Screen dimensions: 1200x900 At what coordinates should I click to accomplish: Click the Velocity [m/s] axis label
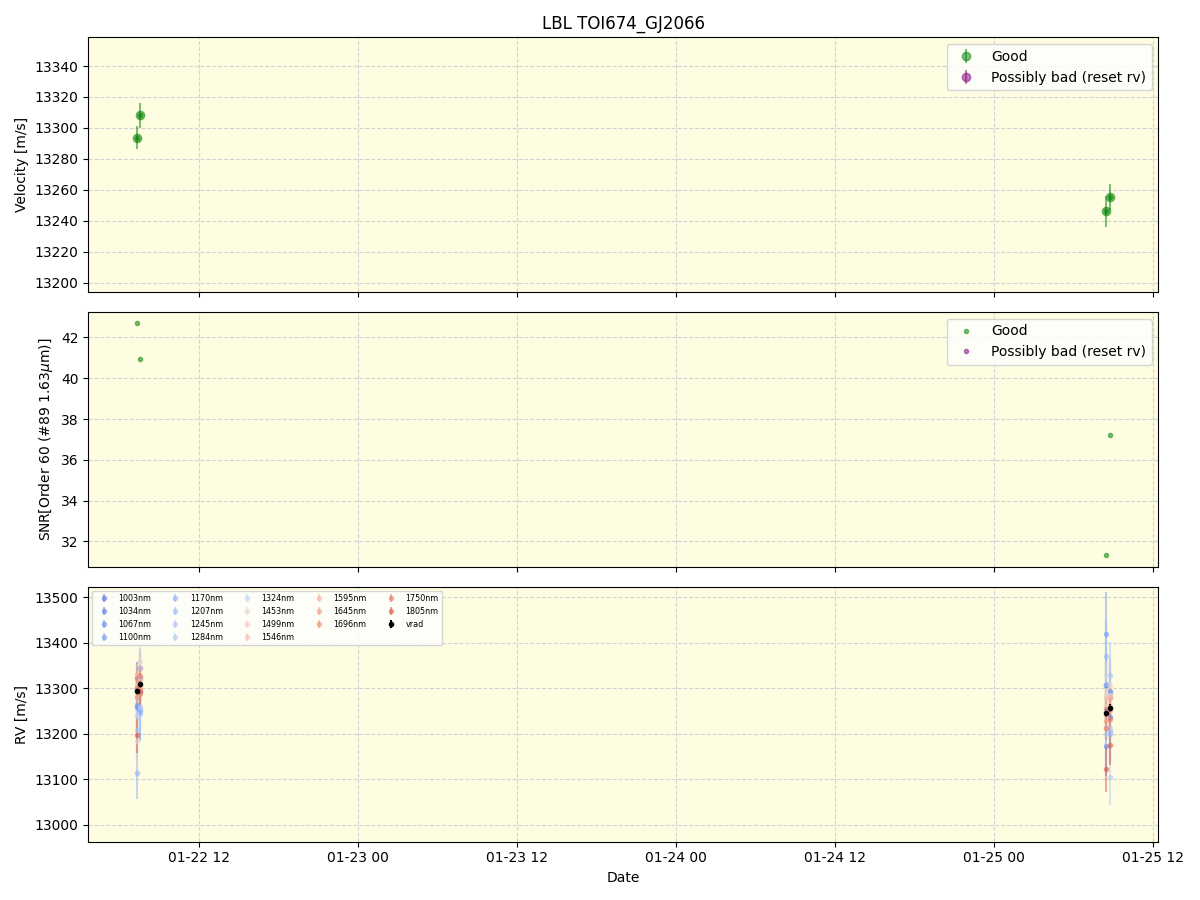[21, 165]
